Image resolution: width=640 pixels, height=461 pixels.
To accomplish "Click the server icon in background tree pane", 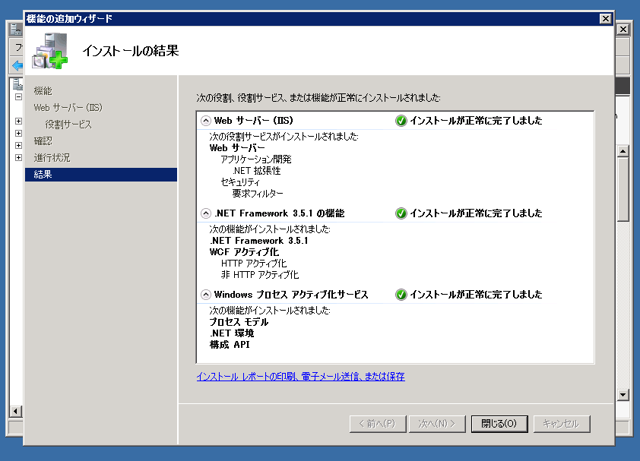I will coord(18,84).
